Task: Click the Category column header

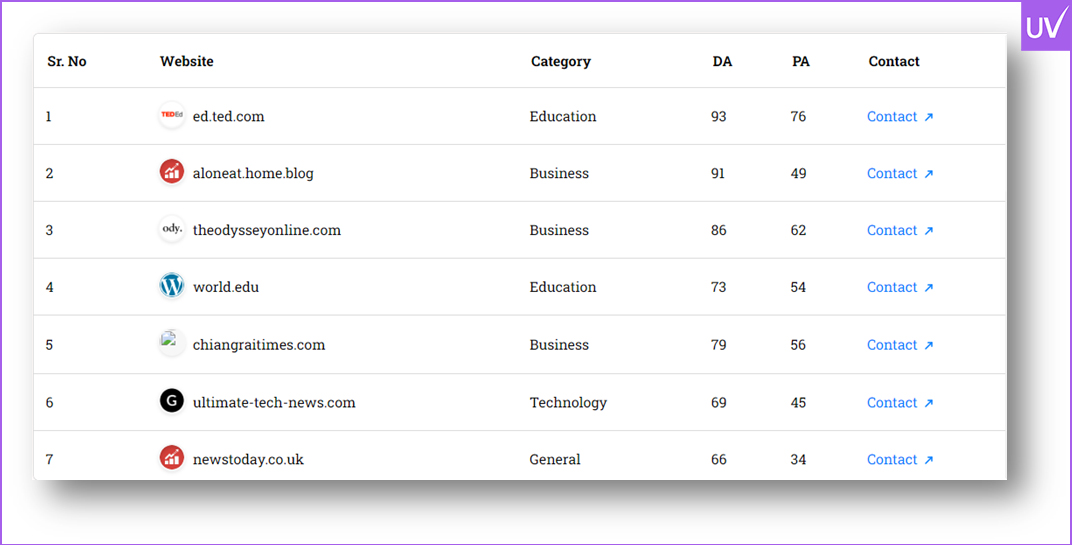Action: 560,62
